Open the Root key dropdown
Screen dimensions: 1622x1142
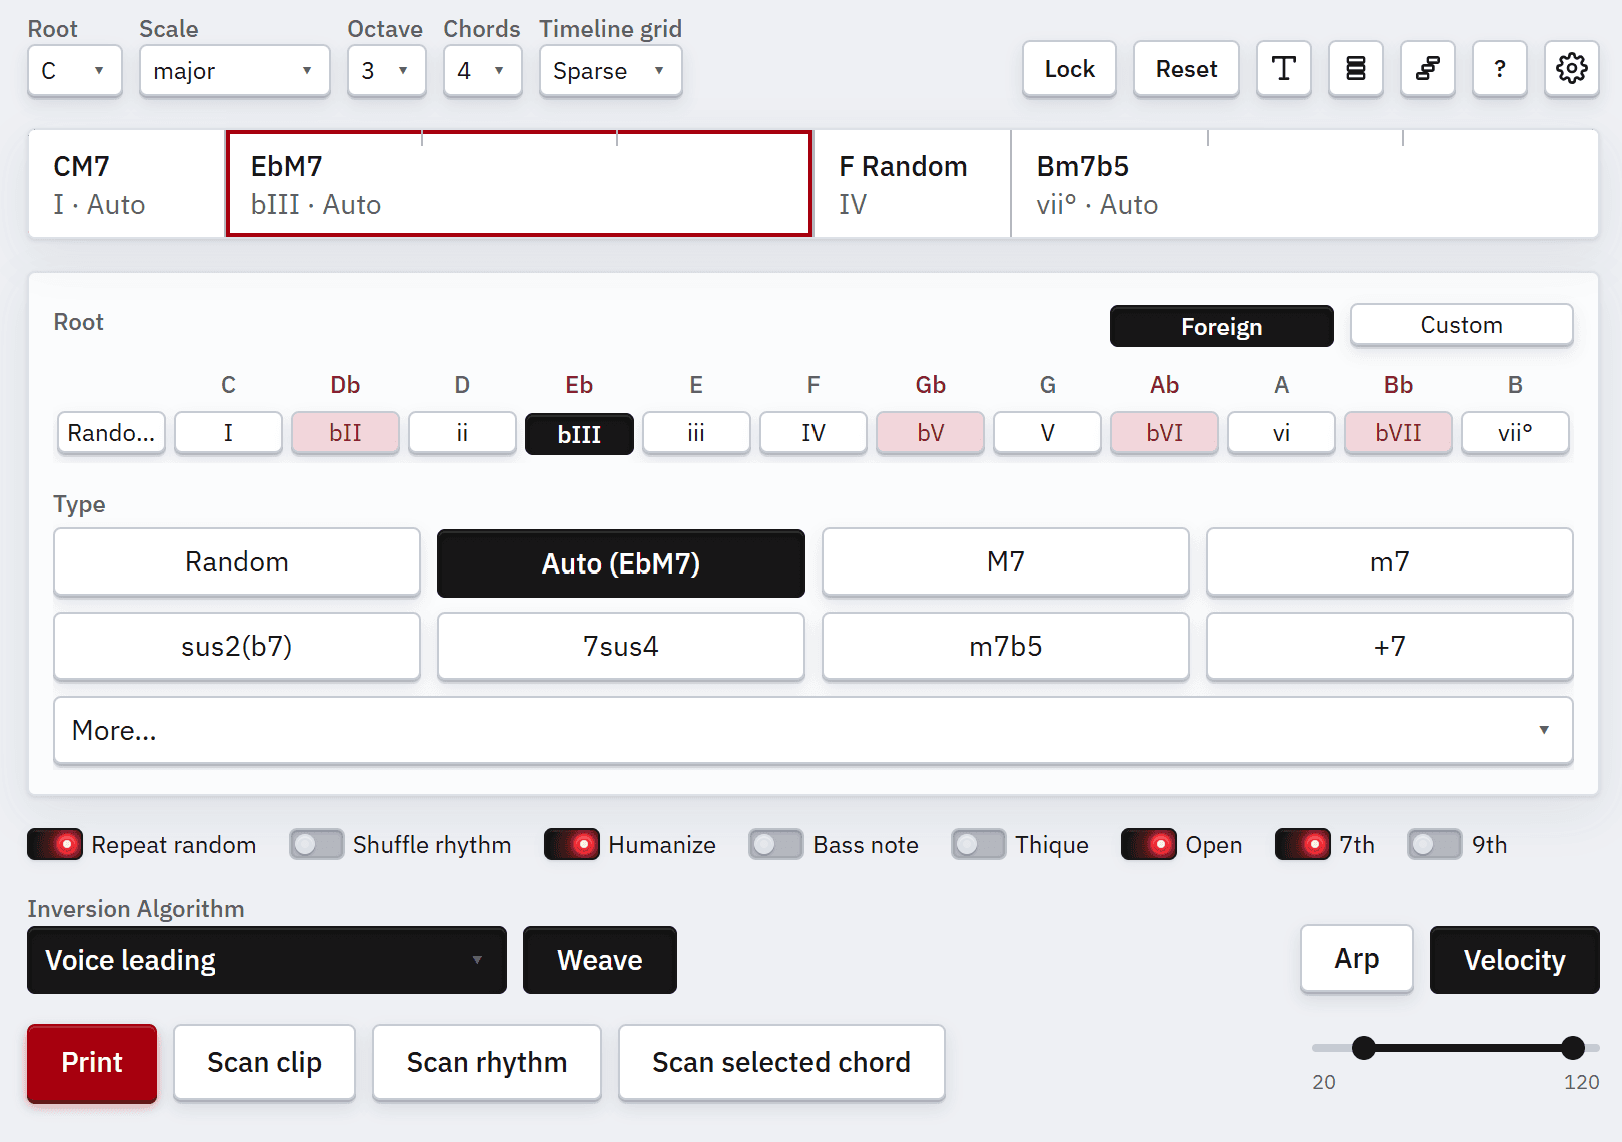pyautogui.click(x=75, y=71)
